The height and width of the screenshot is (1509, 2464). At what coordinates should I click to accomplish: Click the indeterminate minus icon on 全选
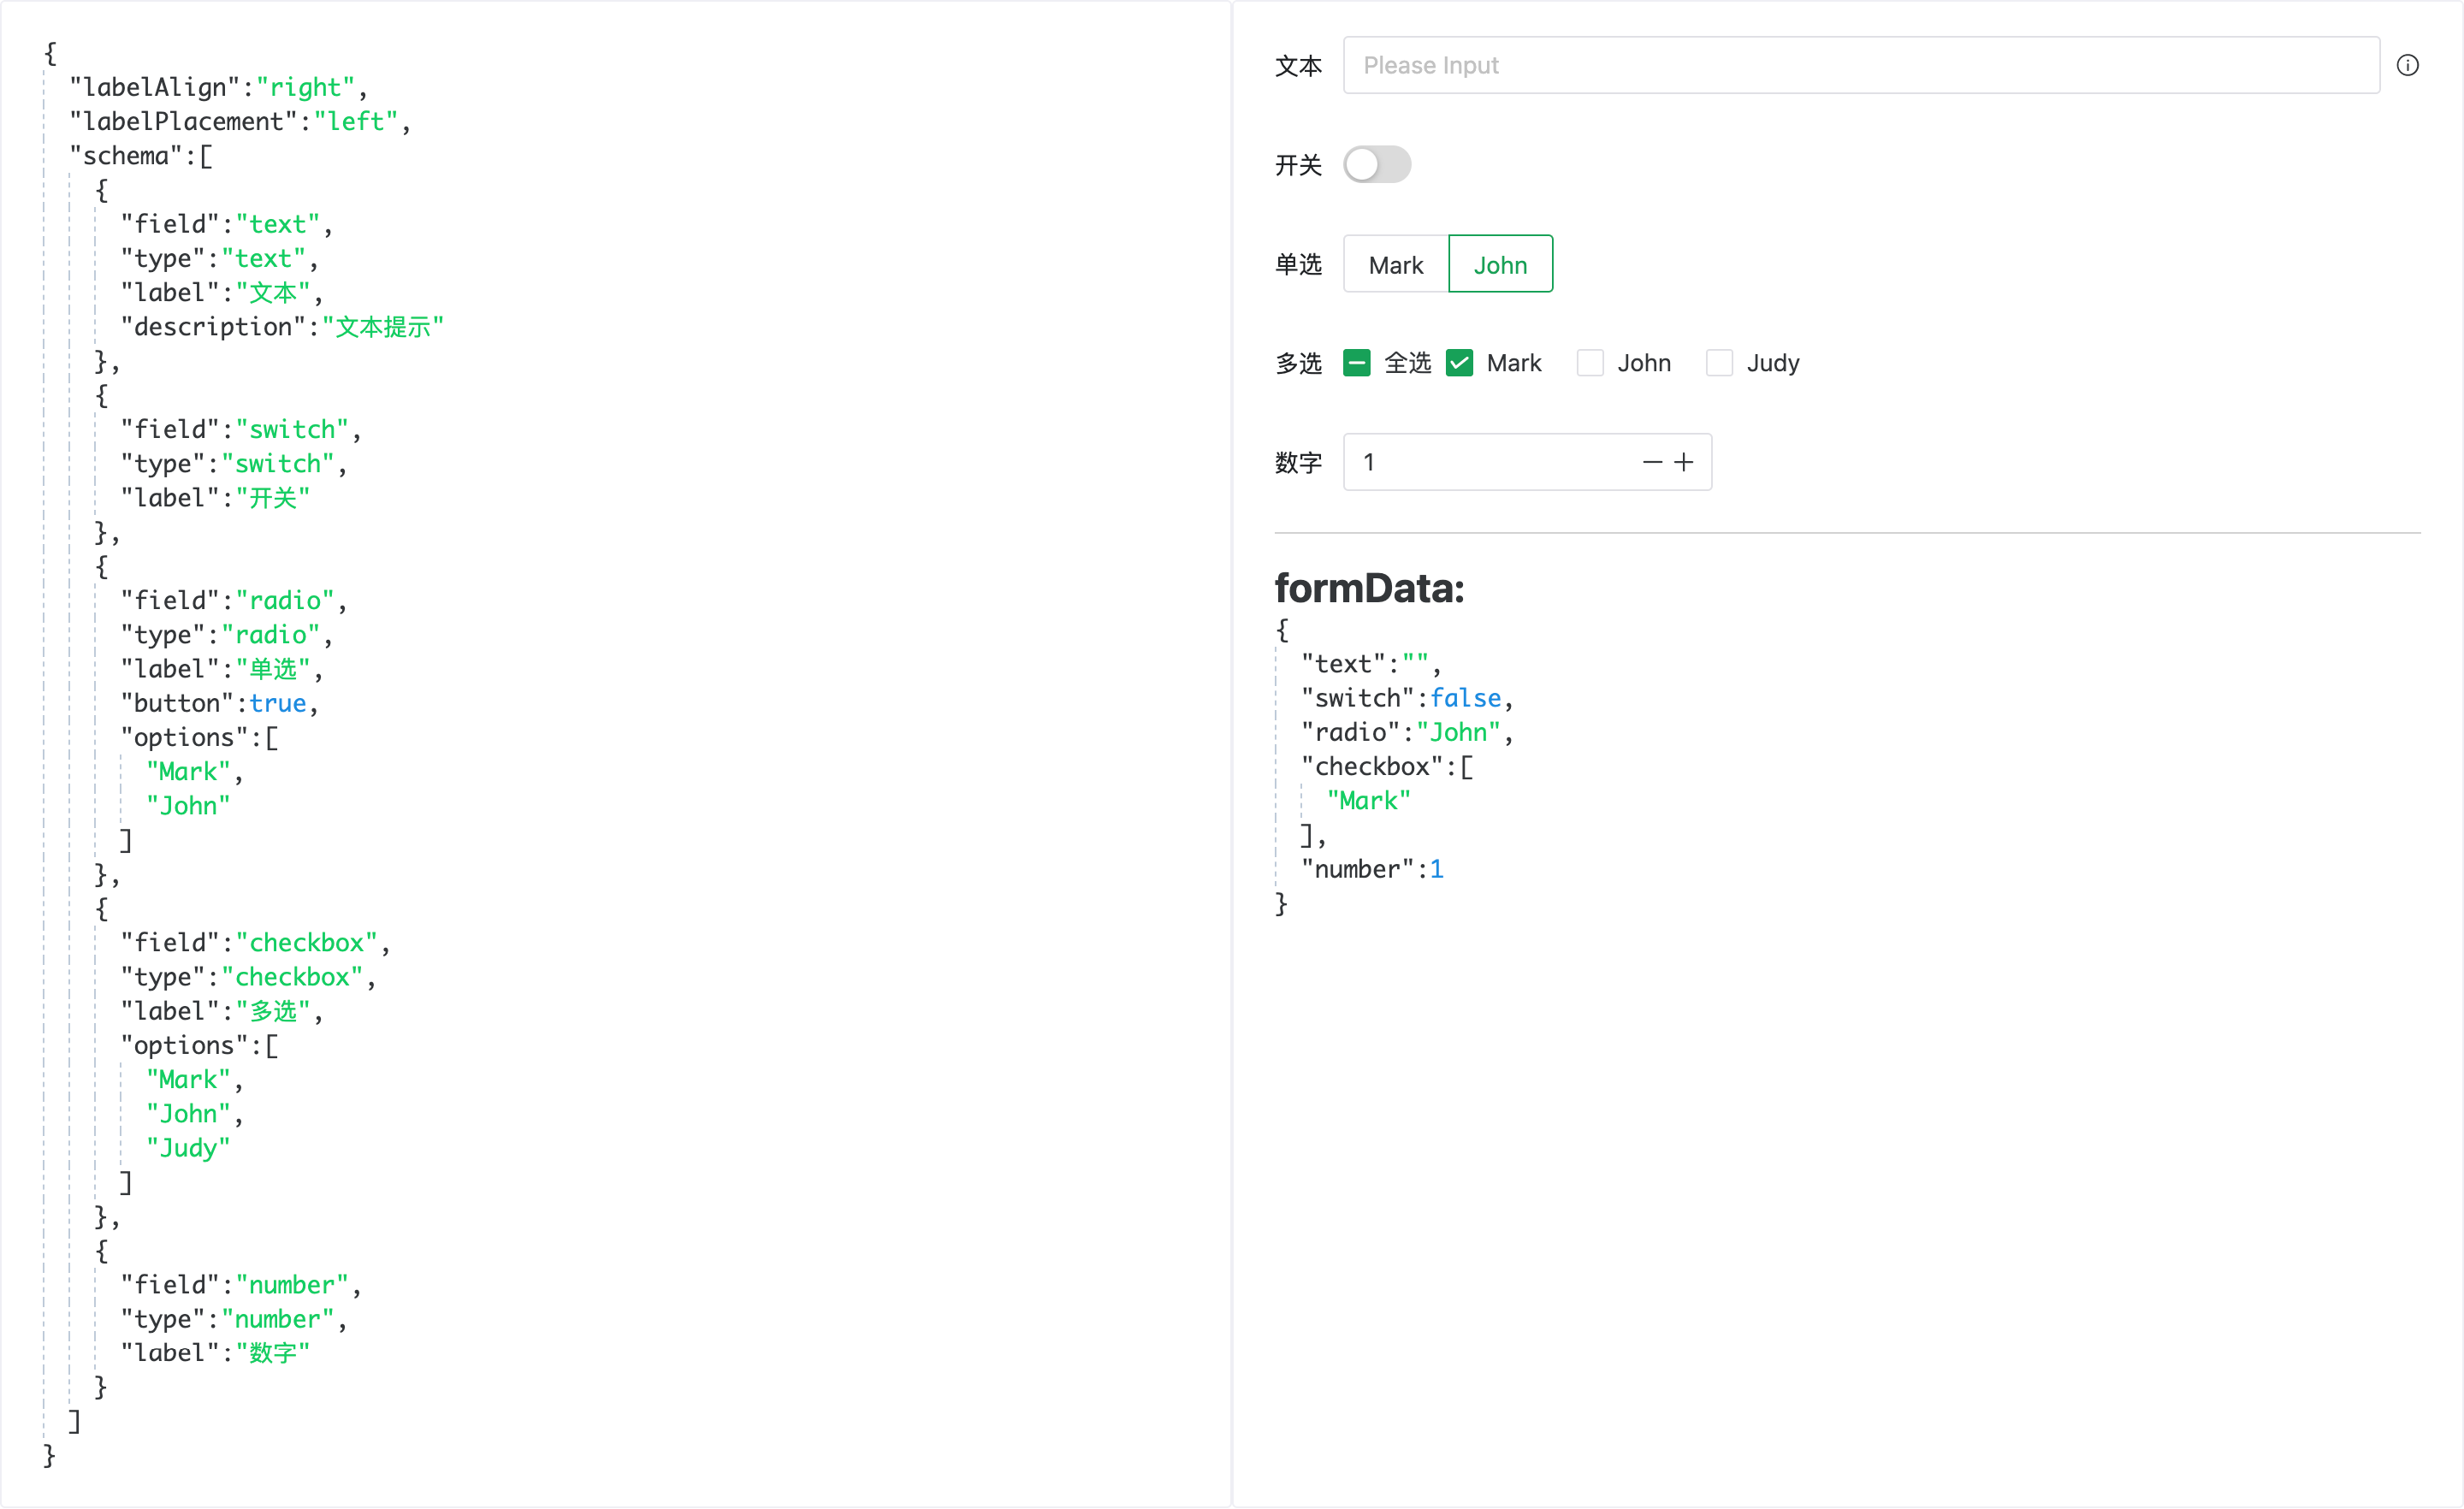(1356, 362)
